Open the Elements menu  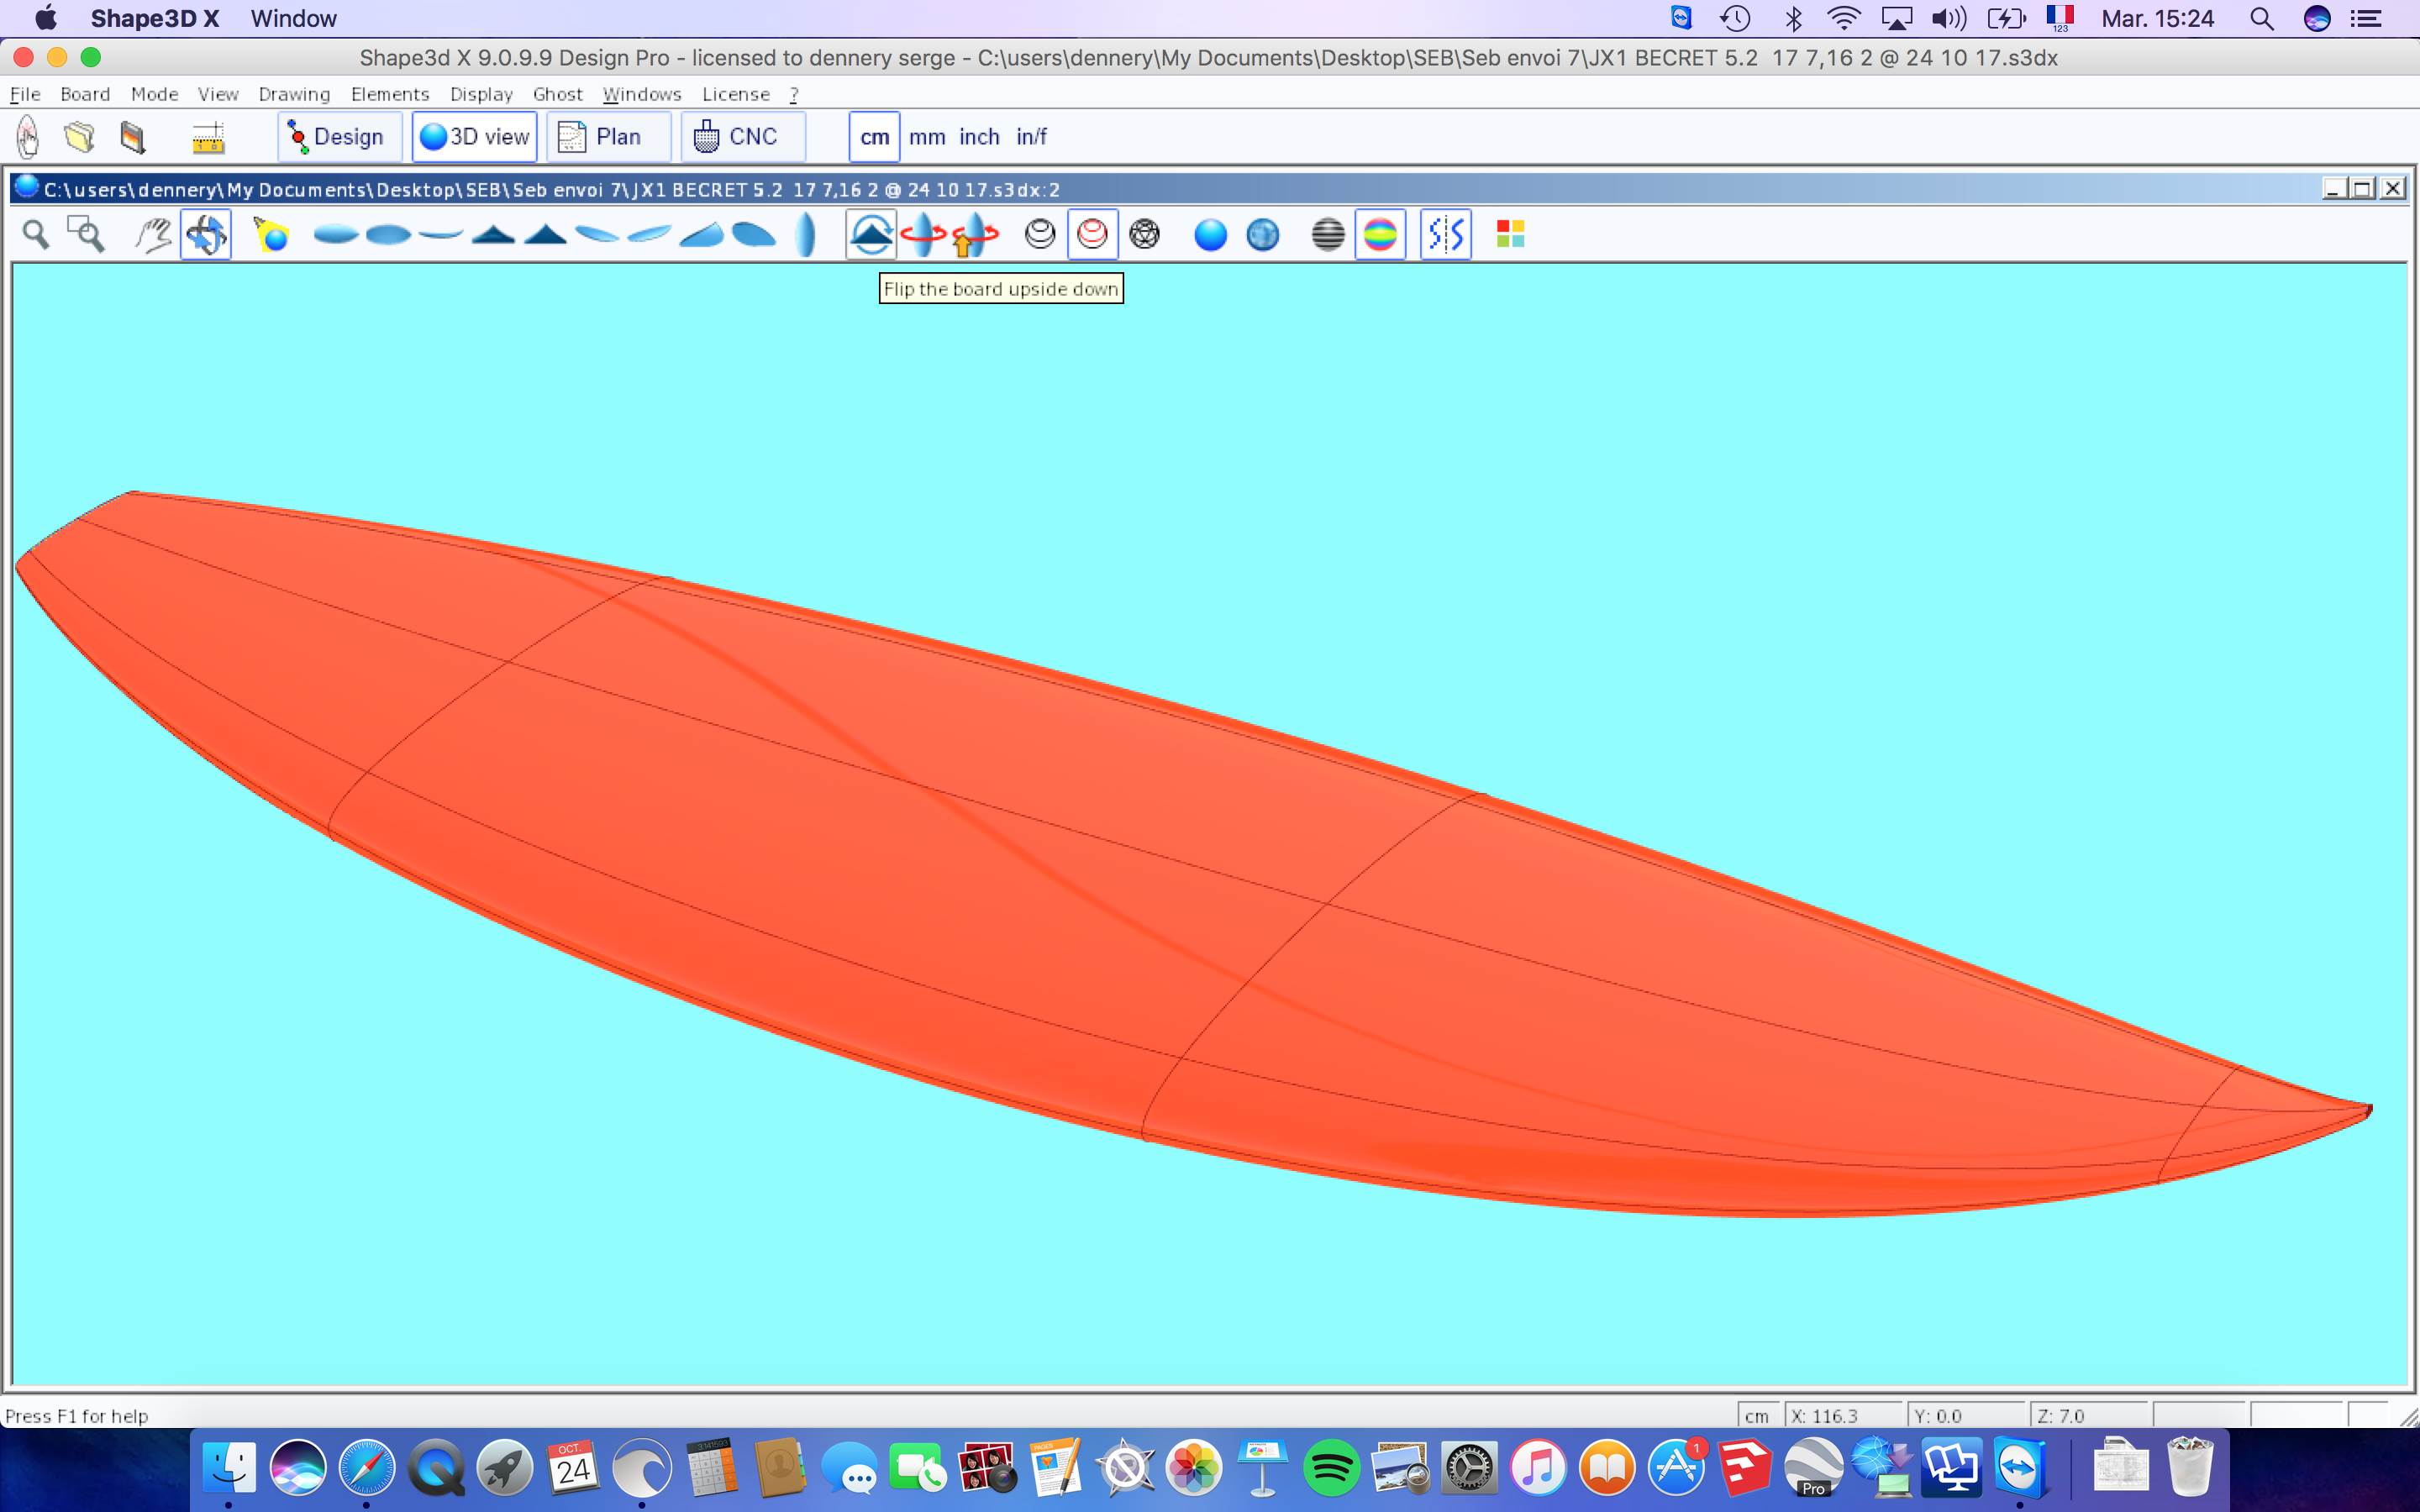pyautogui.click(x=389, y=94)
